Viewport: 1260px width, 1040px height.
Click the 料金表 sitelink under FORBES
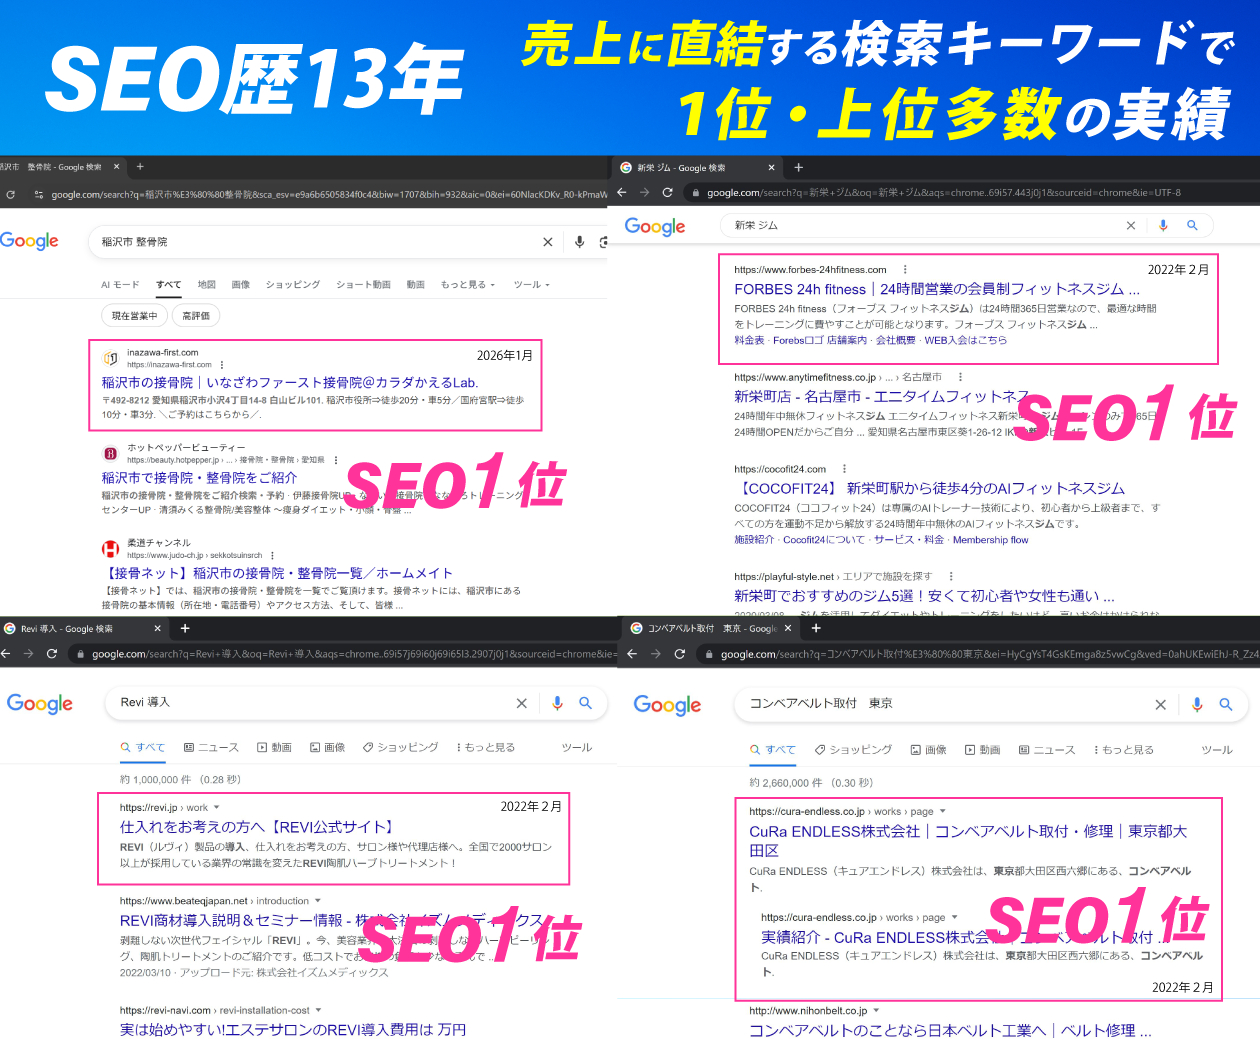749,340
